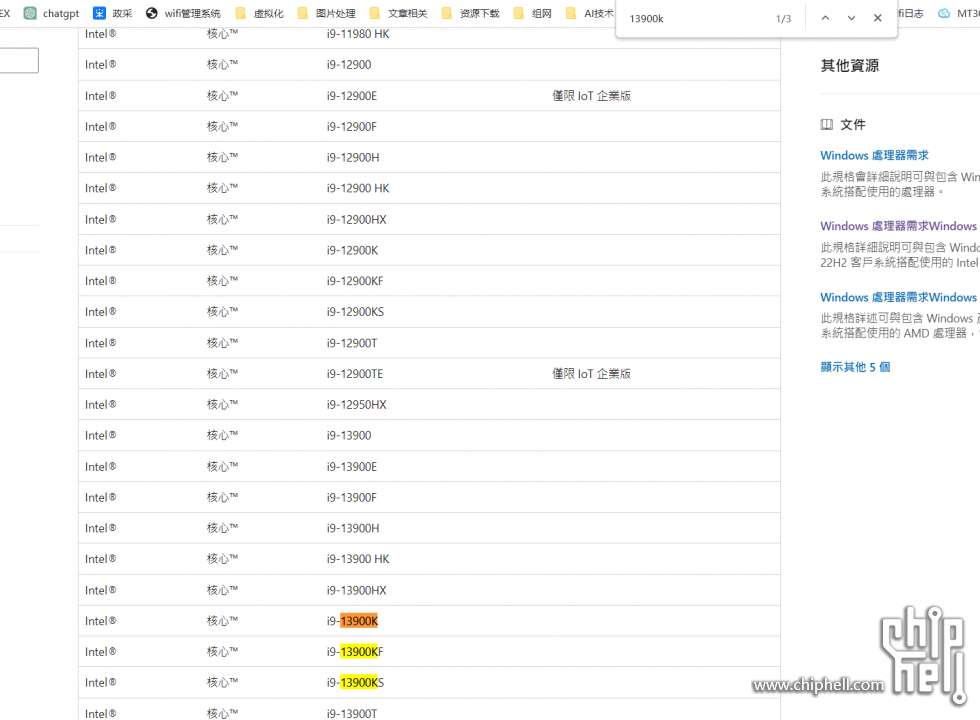Select the i9-13900H cell
Image resolution: width=980 pixels, height=720 pixels.
(x=352, y=528)
